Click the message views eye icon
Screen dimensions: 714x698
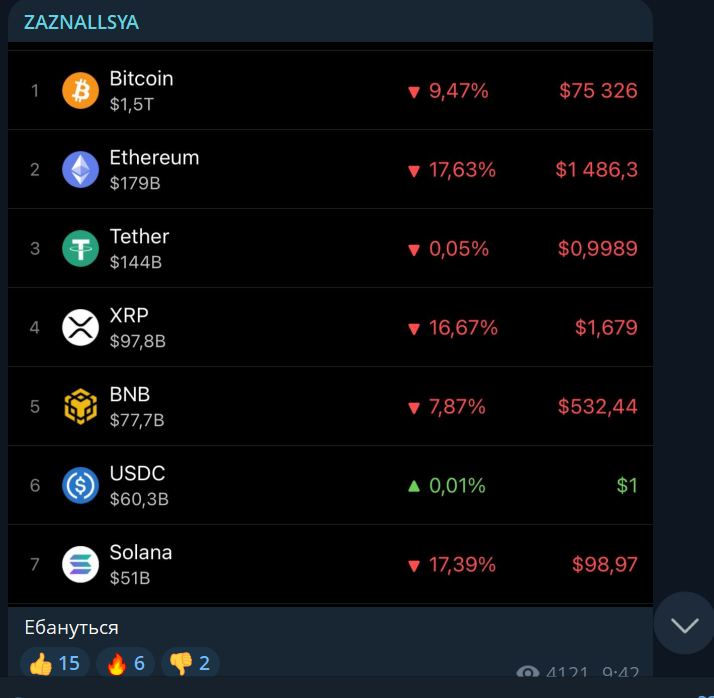click(x=528, y=674)
